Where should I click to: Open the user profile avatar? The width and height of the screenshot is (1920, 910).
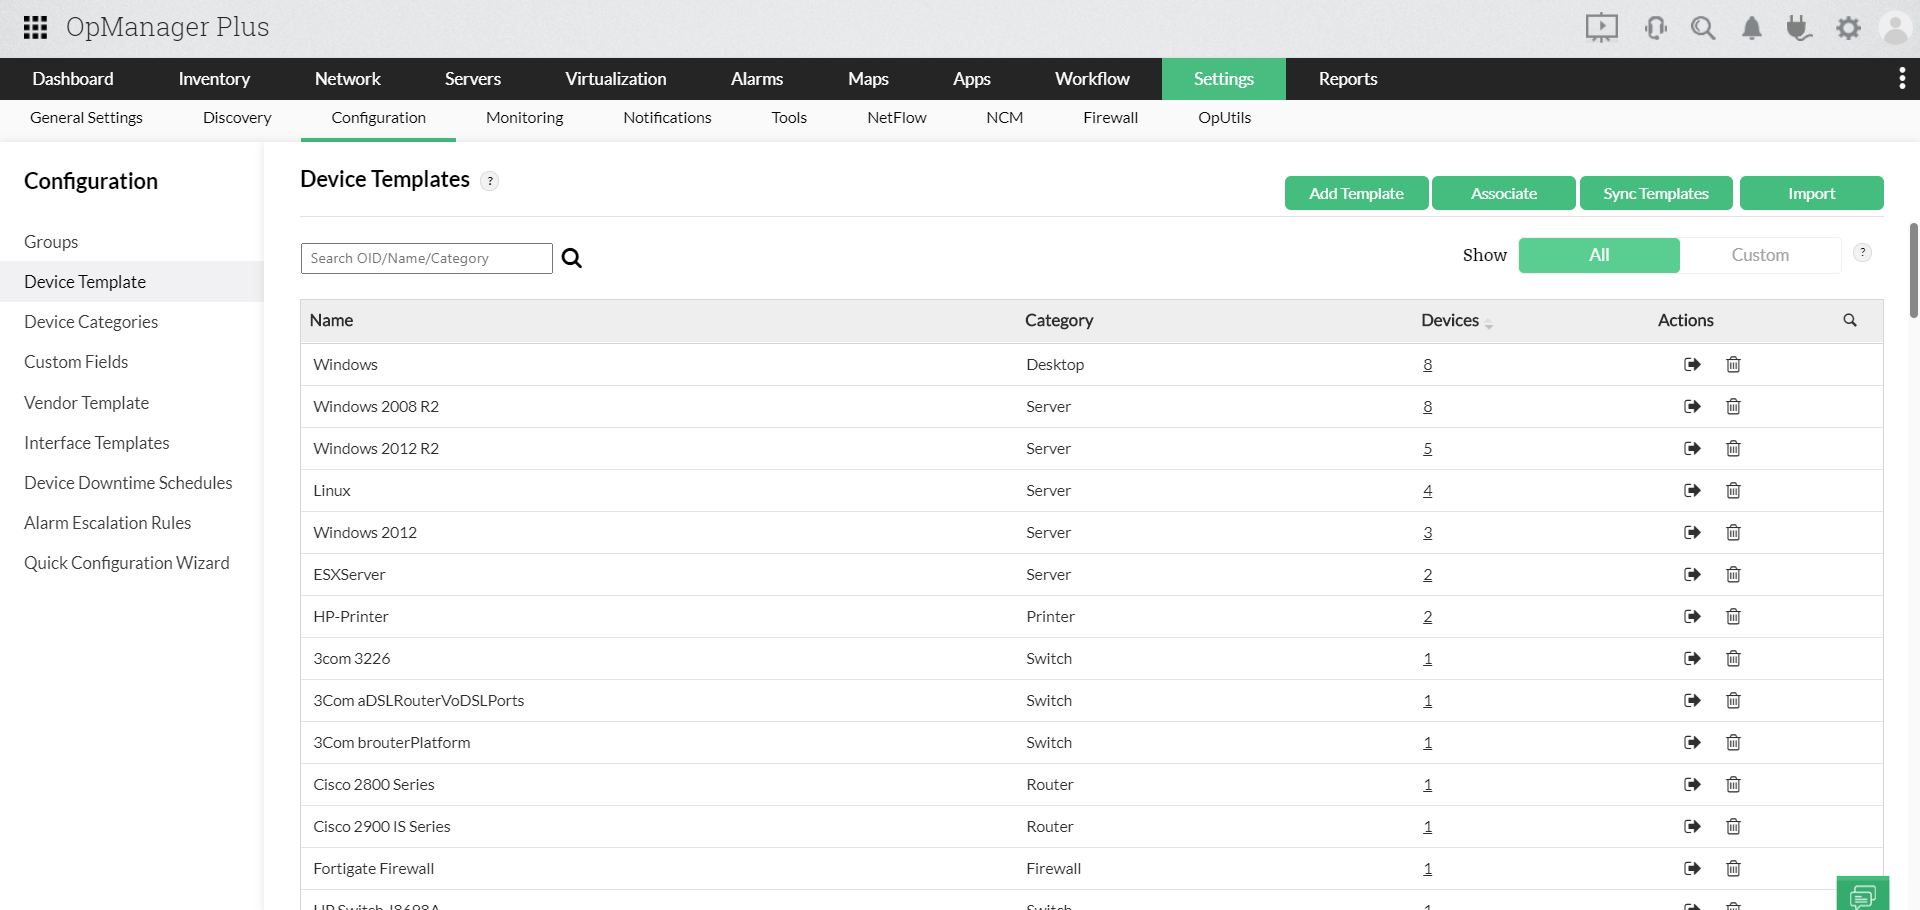point(1896,27)
